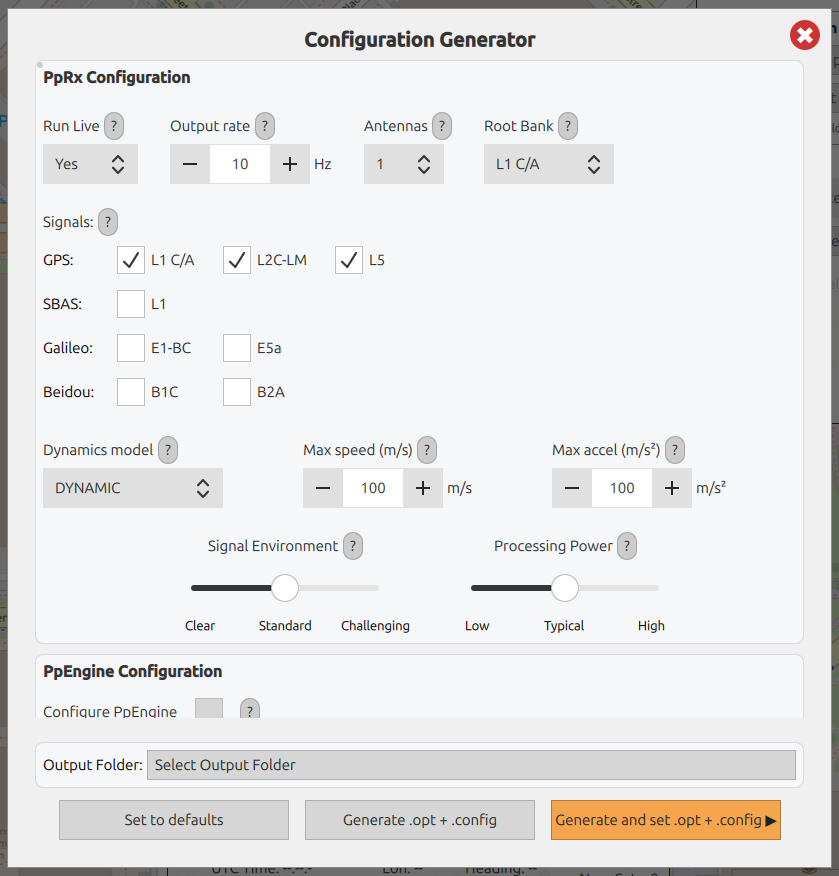The width and height of the screenshot is (839, 876).
Task: Open the Dynamics model dropdown
Action: pos(133,488)
